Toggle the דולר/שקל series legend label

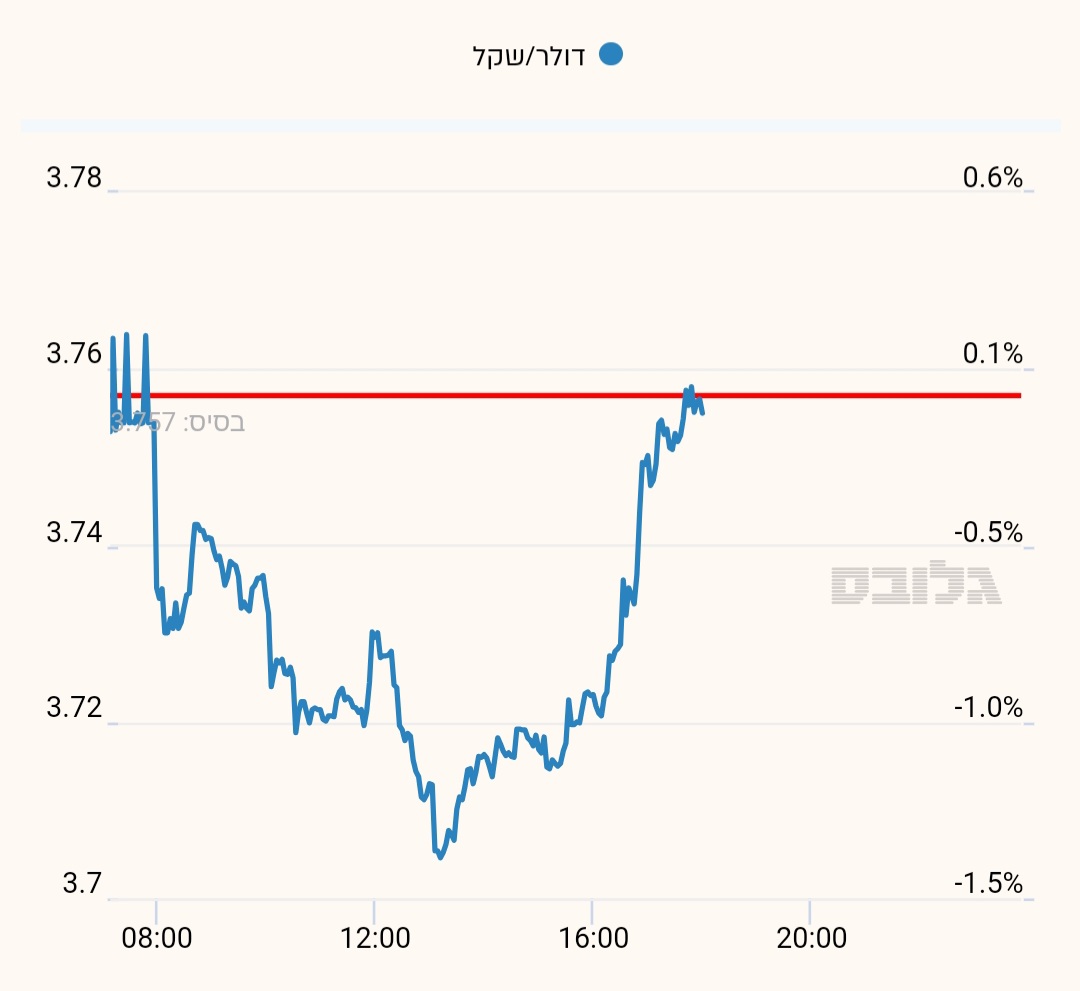click(529, 56)
